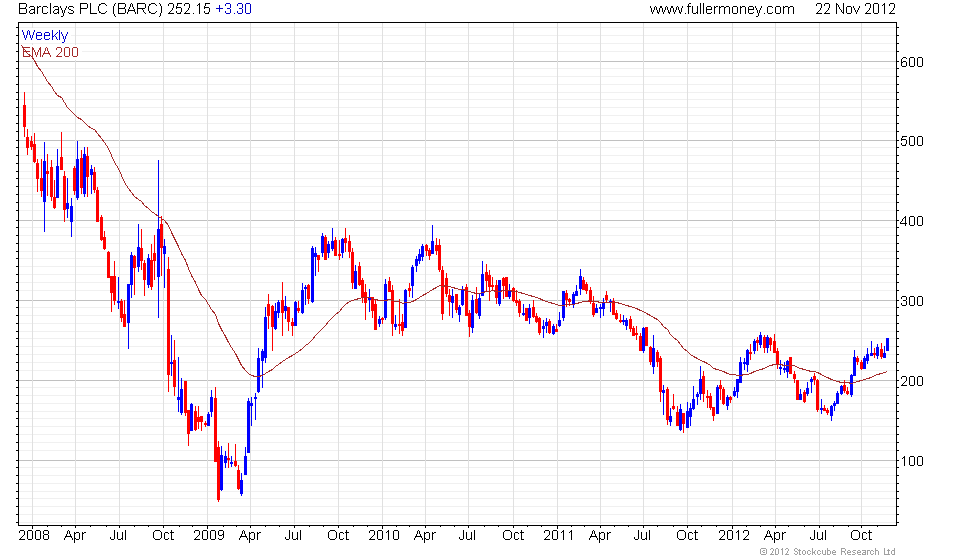980x560 pixels.
Task: Click the 2009 label on time axis
Action: pos(209,536)
